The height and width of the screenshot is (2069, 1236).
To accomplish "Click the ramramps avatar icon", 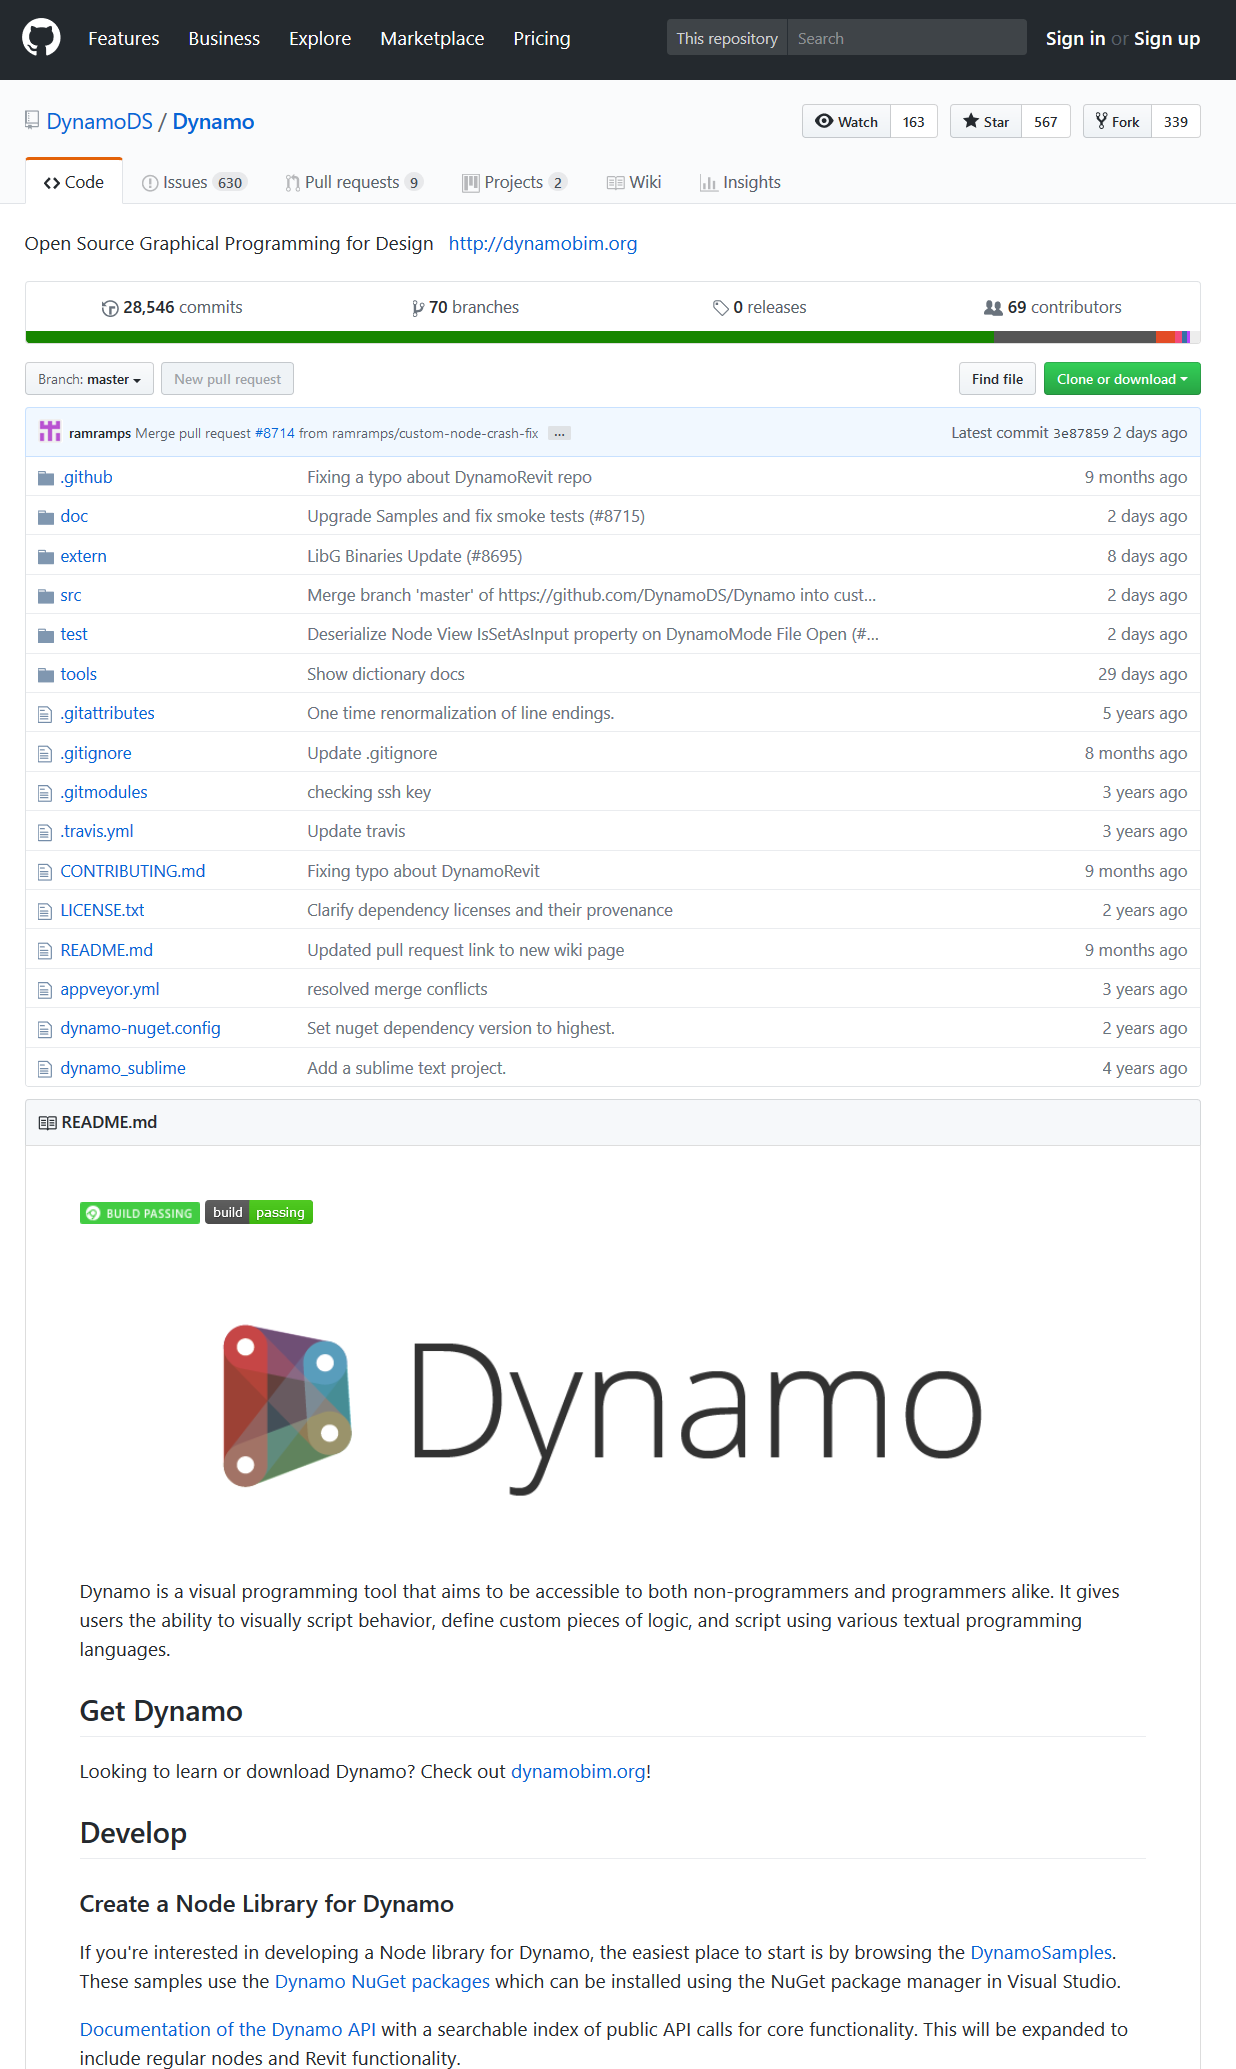I will point(50,432).
